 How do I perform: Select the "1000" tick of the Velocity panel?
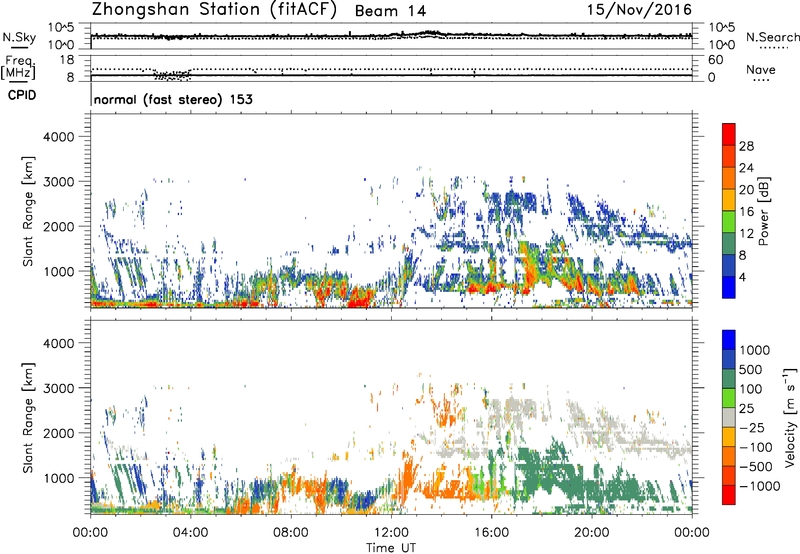(59, 477)
